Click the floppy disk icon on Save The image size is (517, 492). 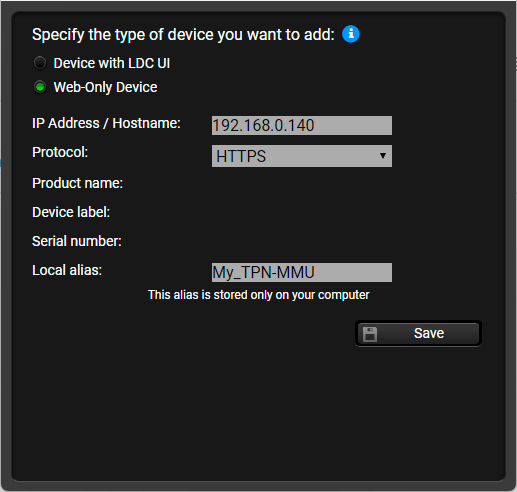370,334
